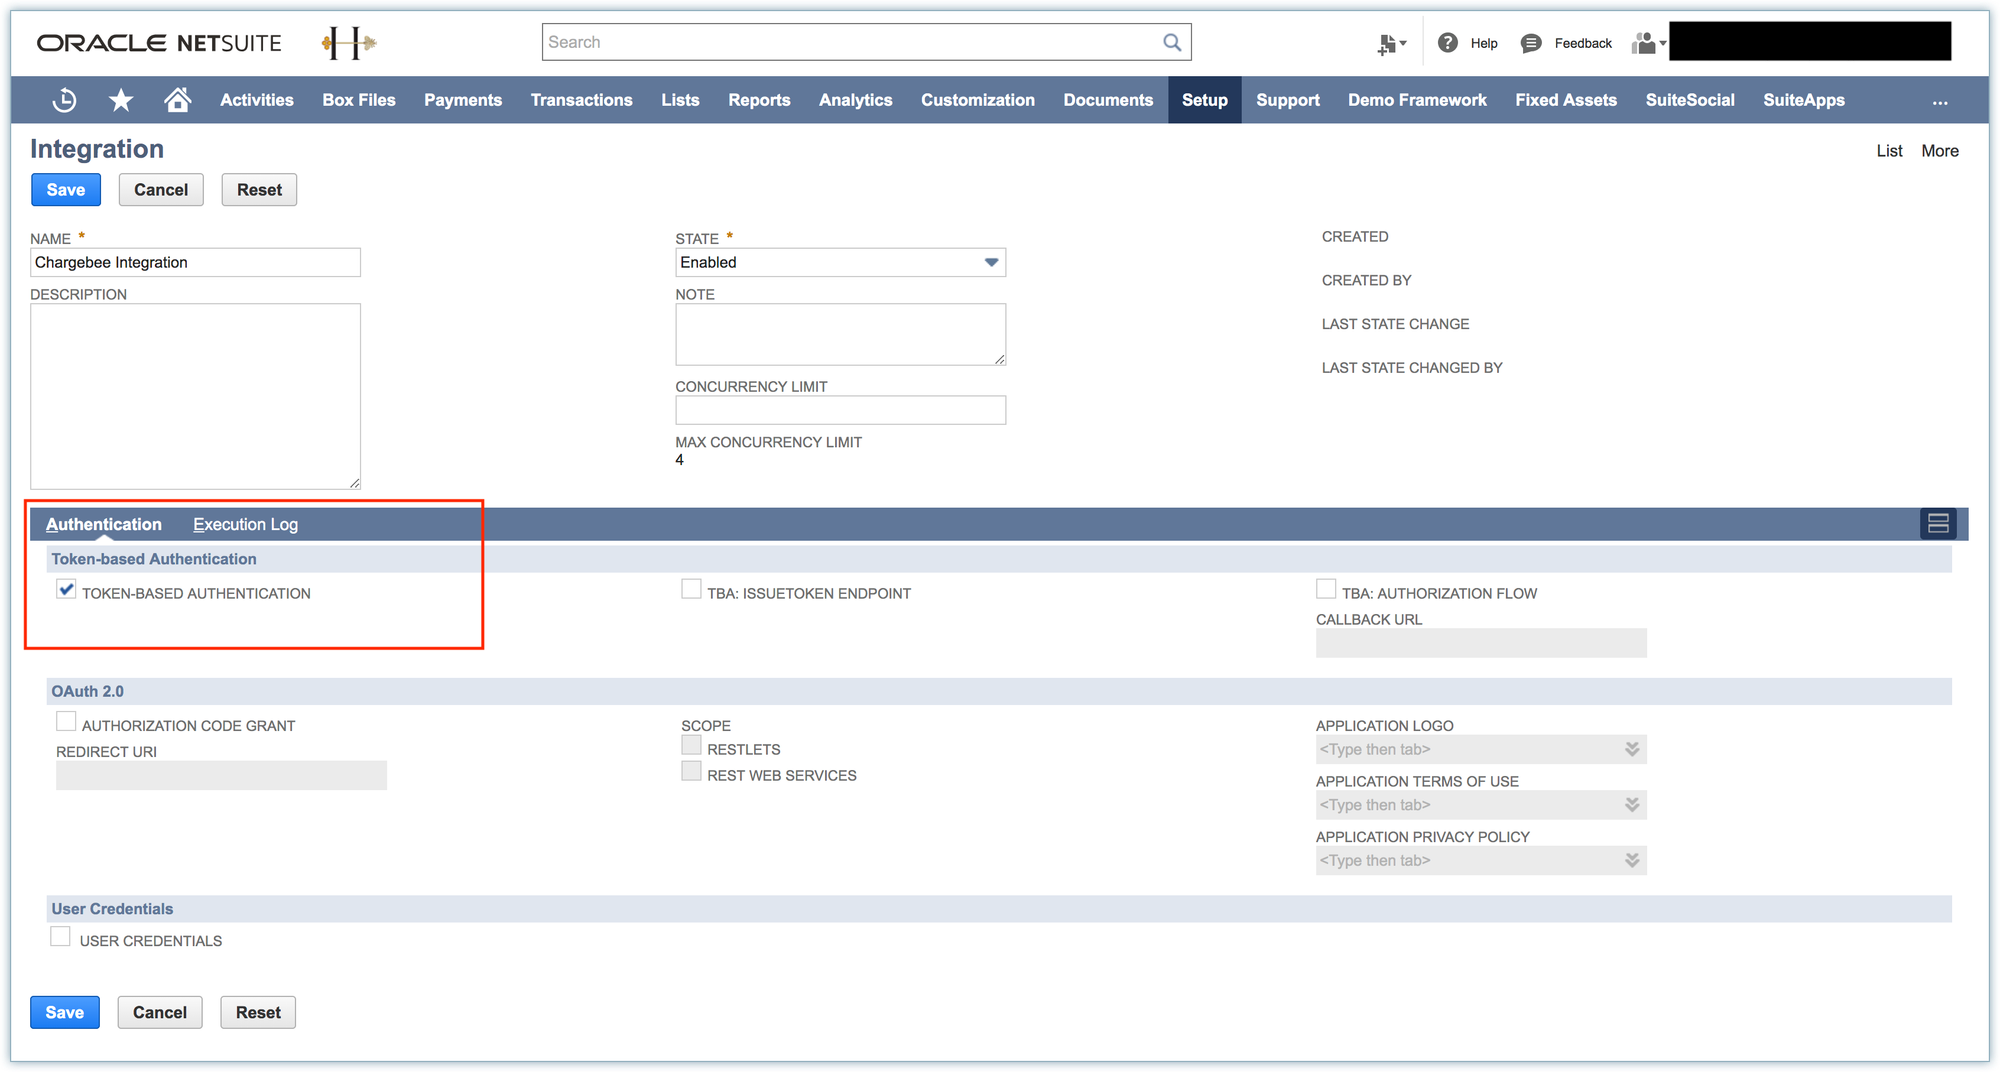Click the Oracle NetSuite logo
The width and height of the screenshot is (2000, 1072).
(x=159, y=43)
